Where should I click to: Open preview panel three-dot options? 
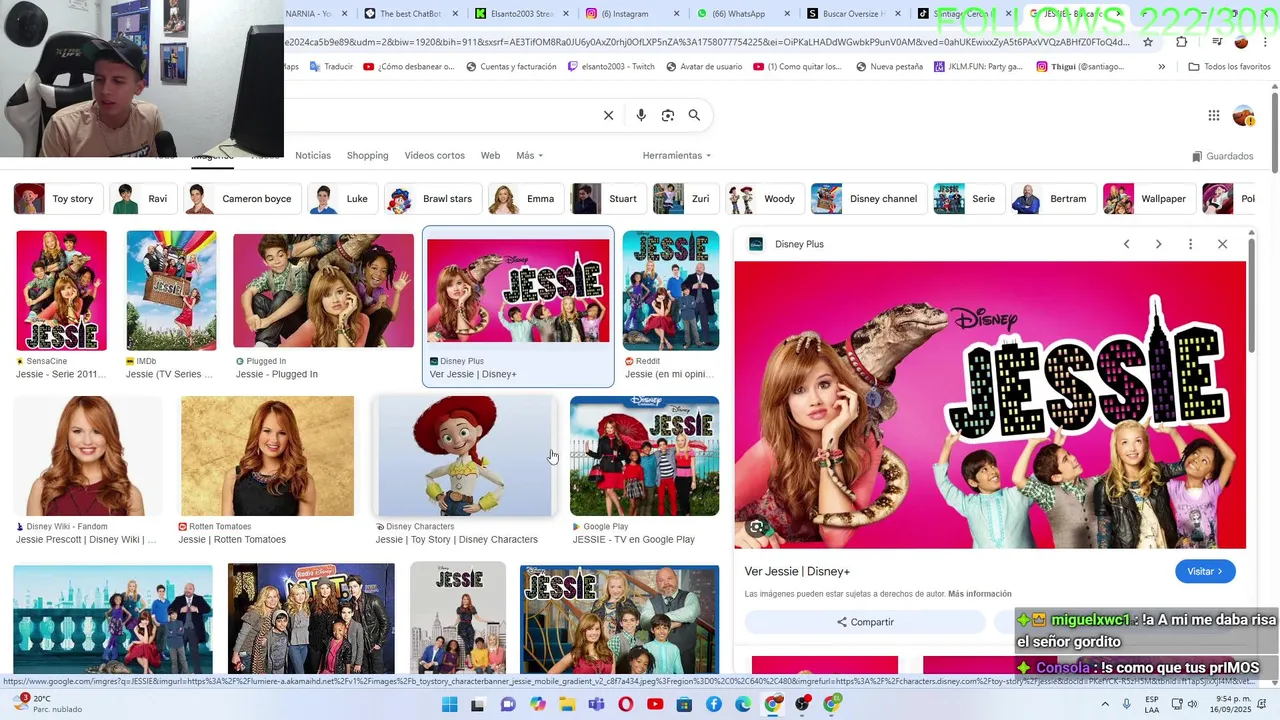(x=1190, y=244)
